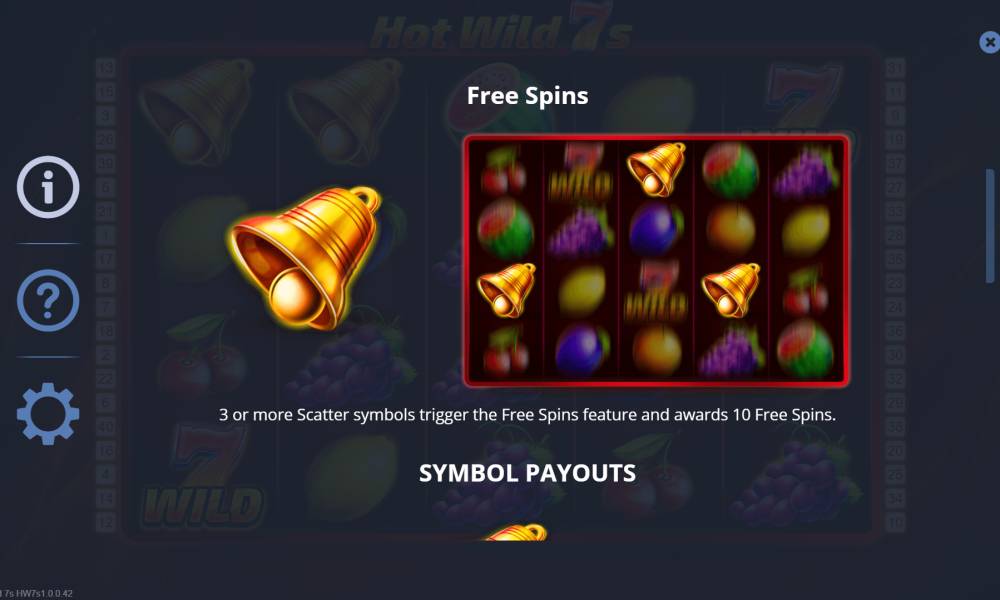Click the watermelon at the bottom right of the example
This screenshot has width=1000, height=600.
point(805,350)
